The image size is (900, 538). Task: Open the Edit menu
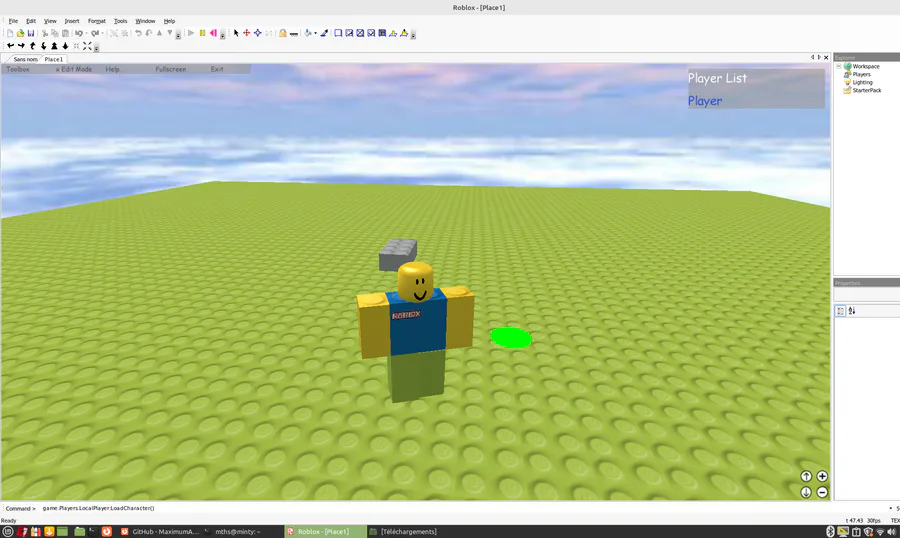31,21
